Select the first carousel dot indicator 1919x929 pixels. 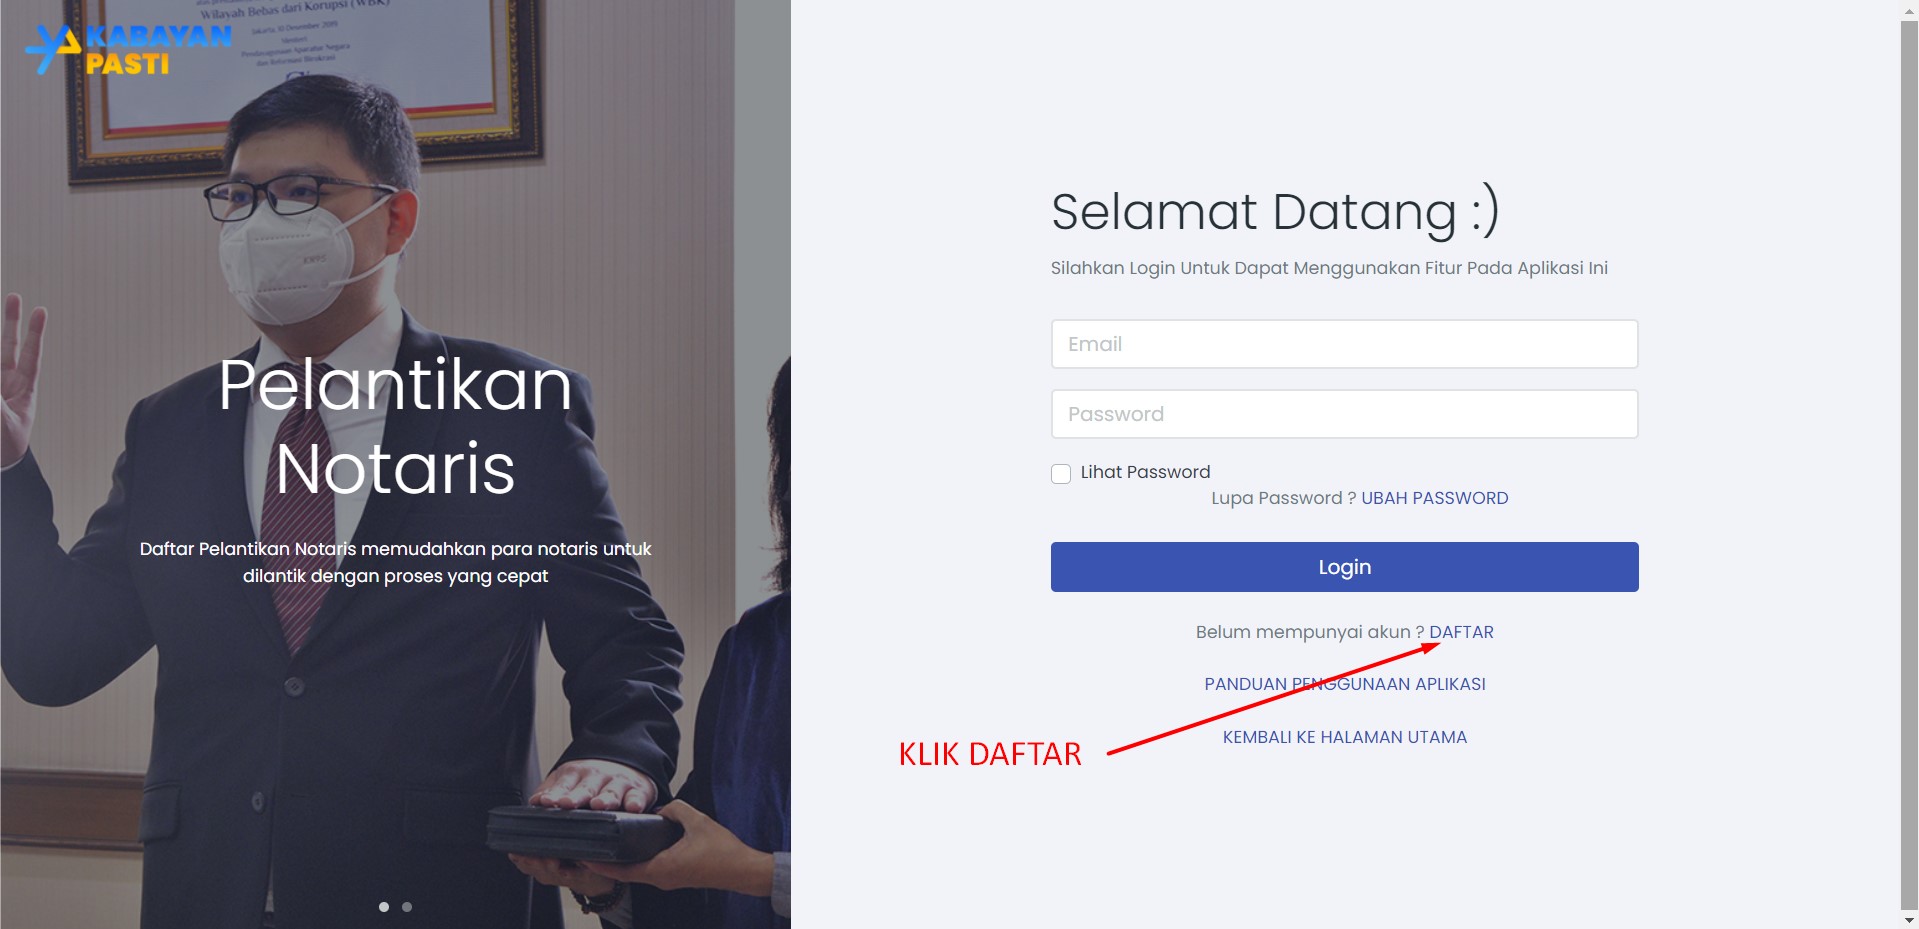click(x=384, y=907)
